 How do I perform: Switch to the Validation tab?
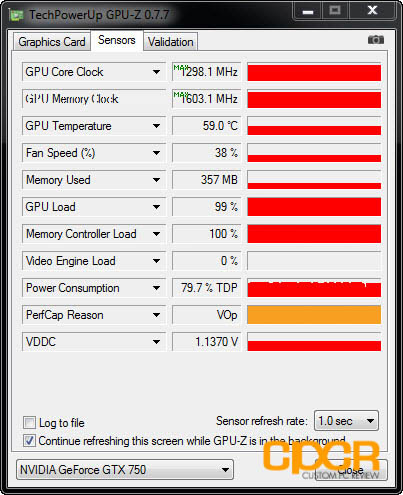pos(171,42)
